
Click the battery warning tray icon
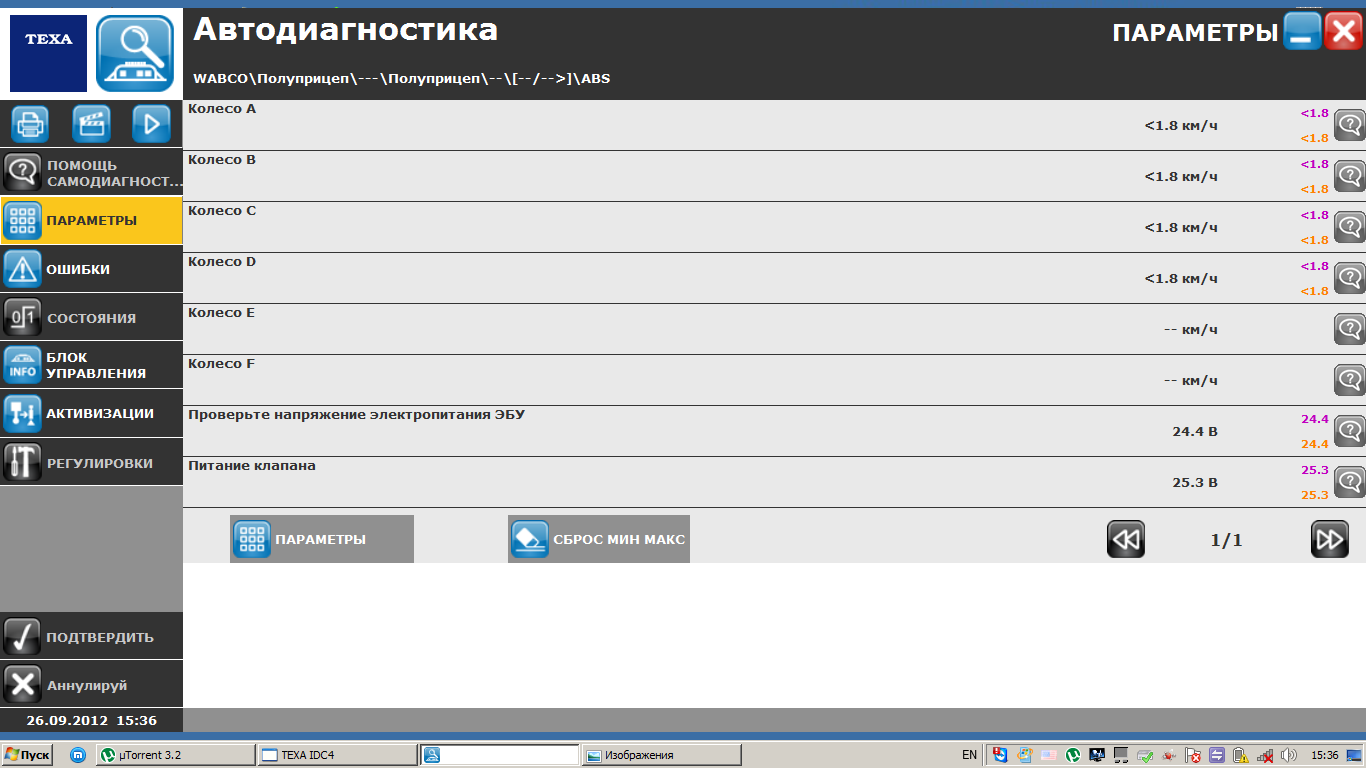1240,755
